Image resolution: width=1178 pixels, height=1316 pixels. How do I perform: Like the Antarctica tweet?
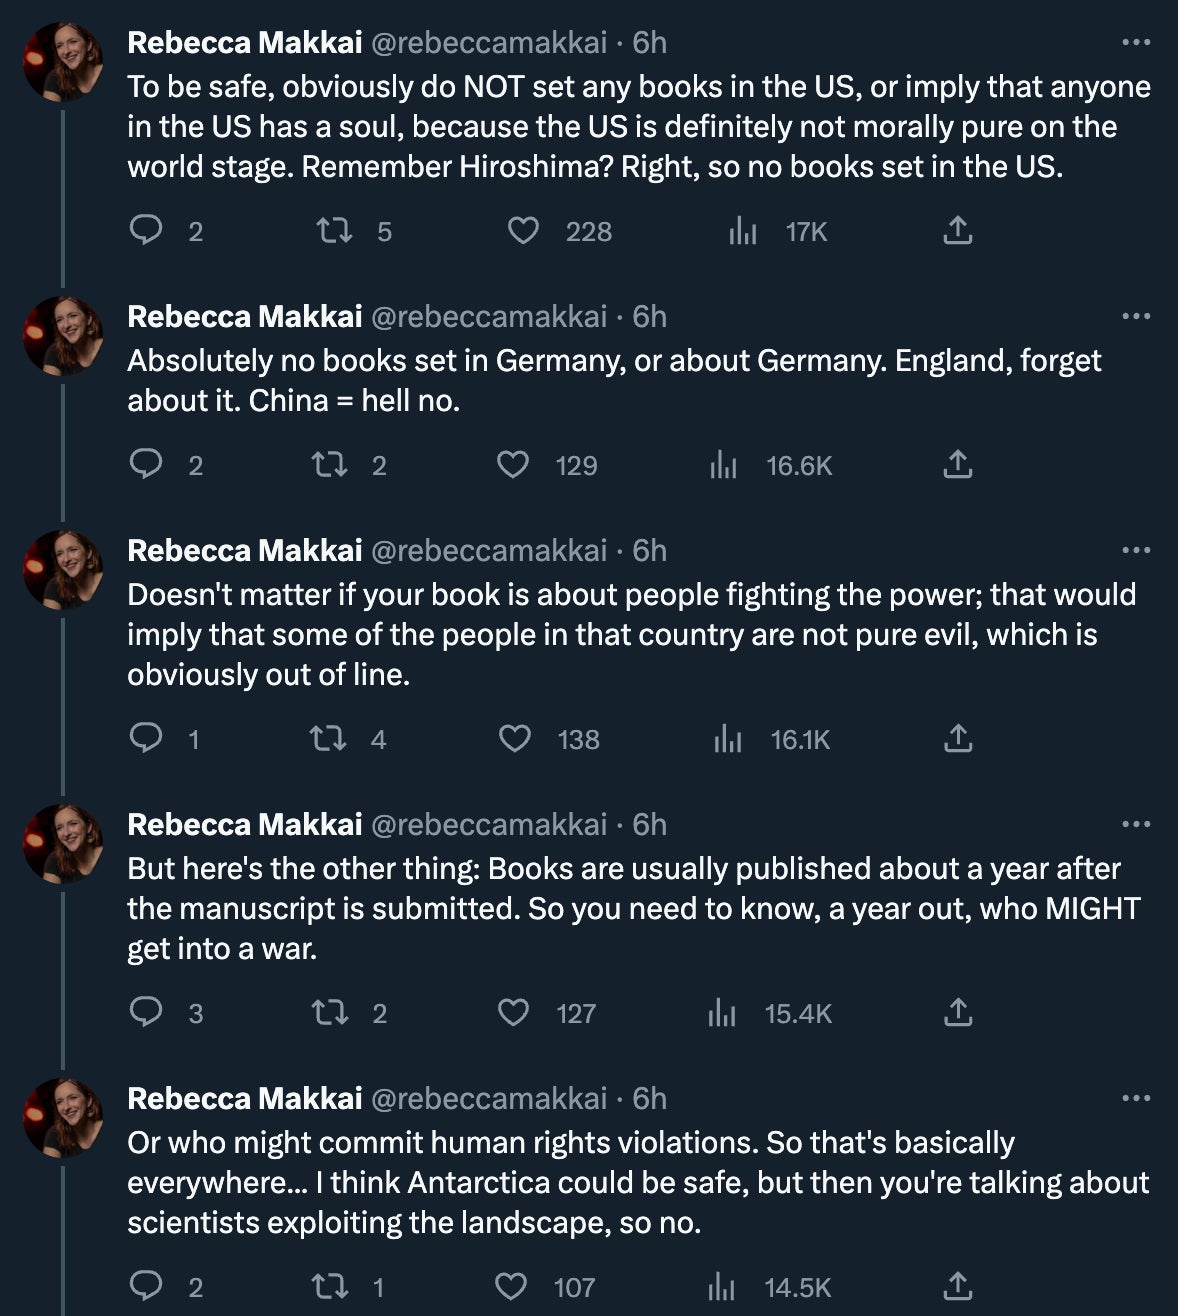[x=512, y=1287]
